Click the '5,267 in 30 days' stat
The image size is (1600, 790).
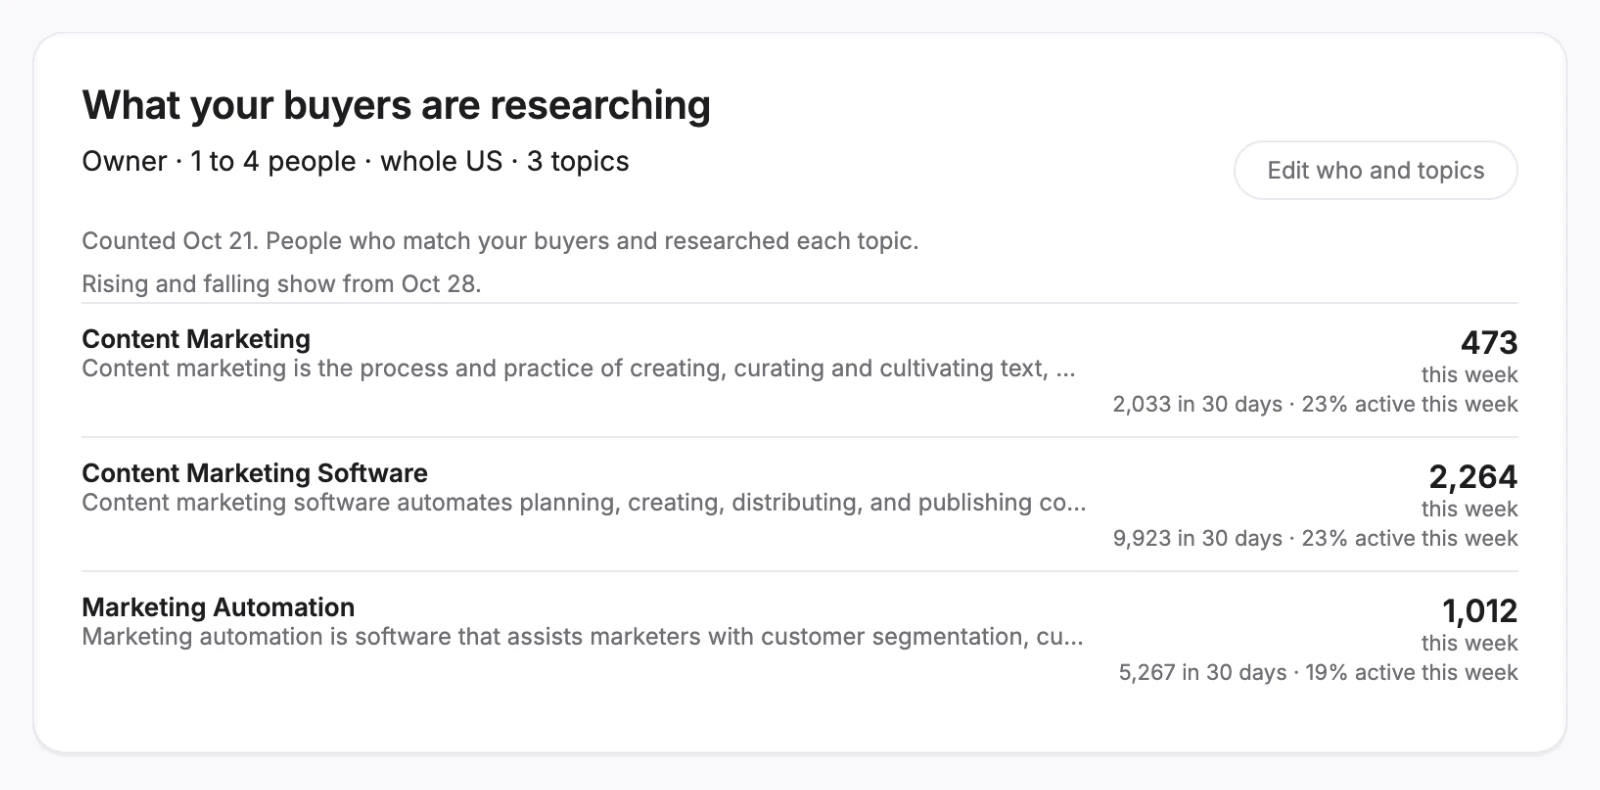1202,672
